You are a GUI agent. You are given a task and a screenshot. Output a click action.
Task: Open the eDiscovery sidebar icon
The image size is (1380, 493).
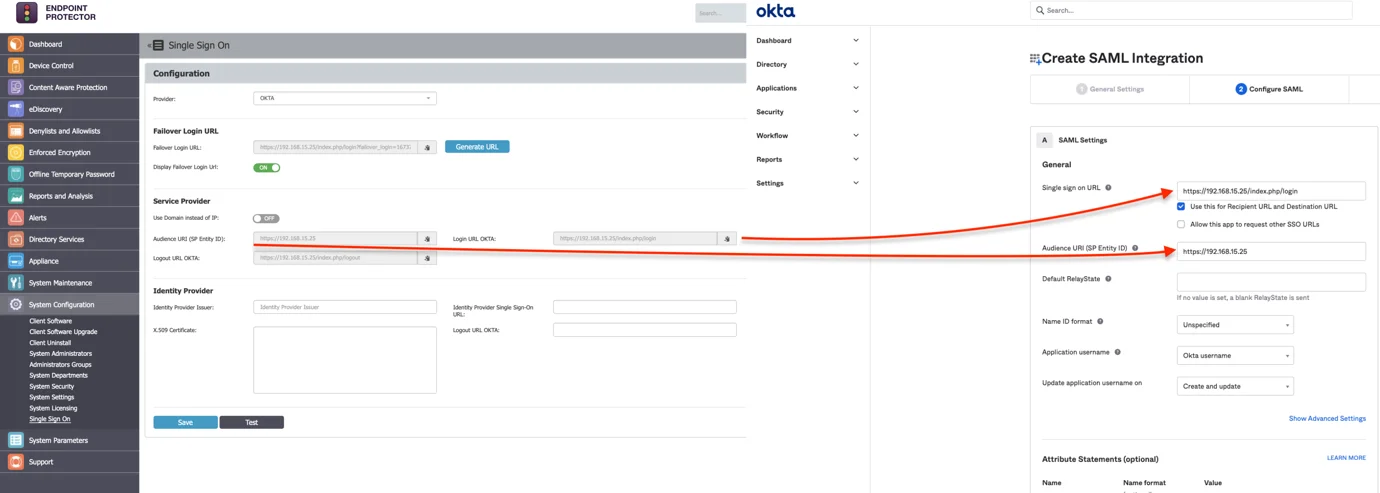[15, 109]
